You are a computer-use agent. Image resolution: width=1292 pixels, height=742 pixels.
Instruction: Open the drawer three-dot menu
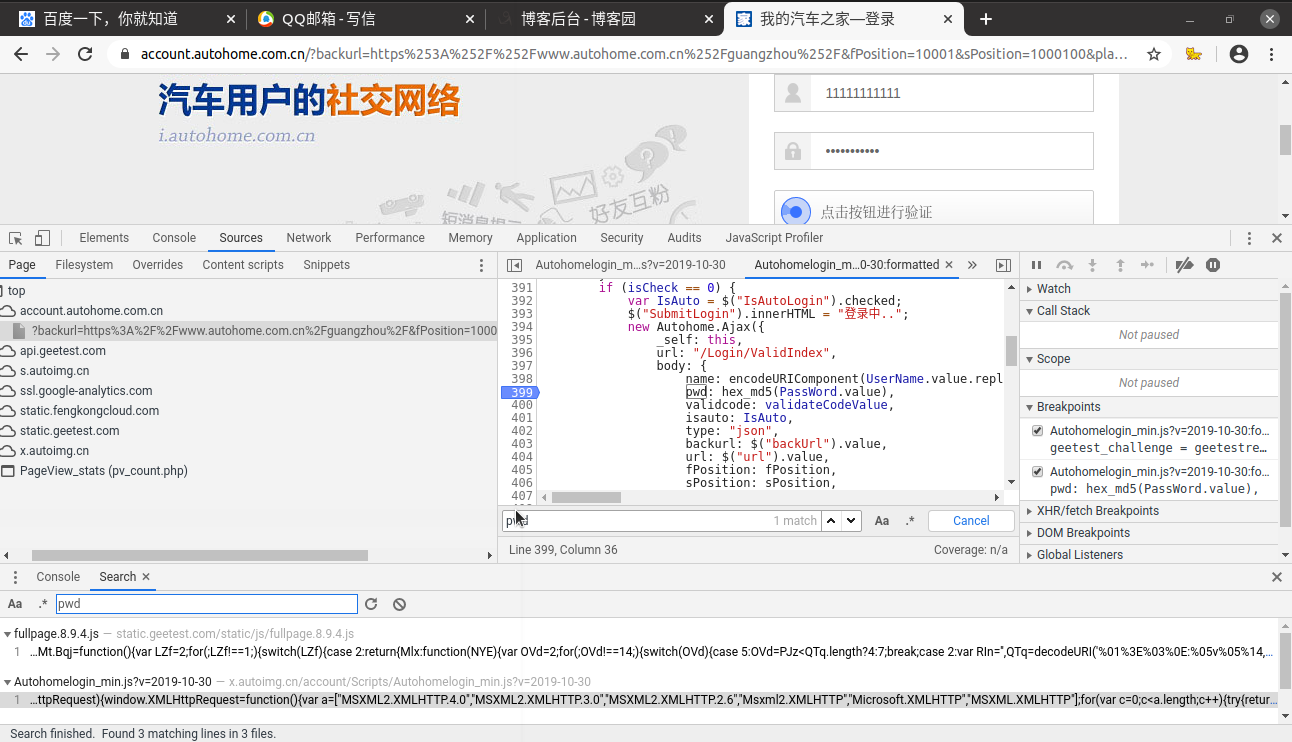click(15, 577)
